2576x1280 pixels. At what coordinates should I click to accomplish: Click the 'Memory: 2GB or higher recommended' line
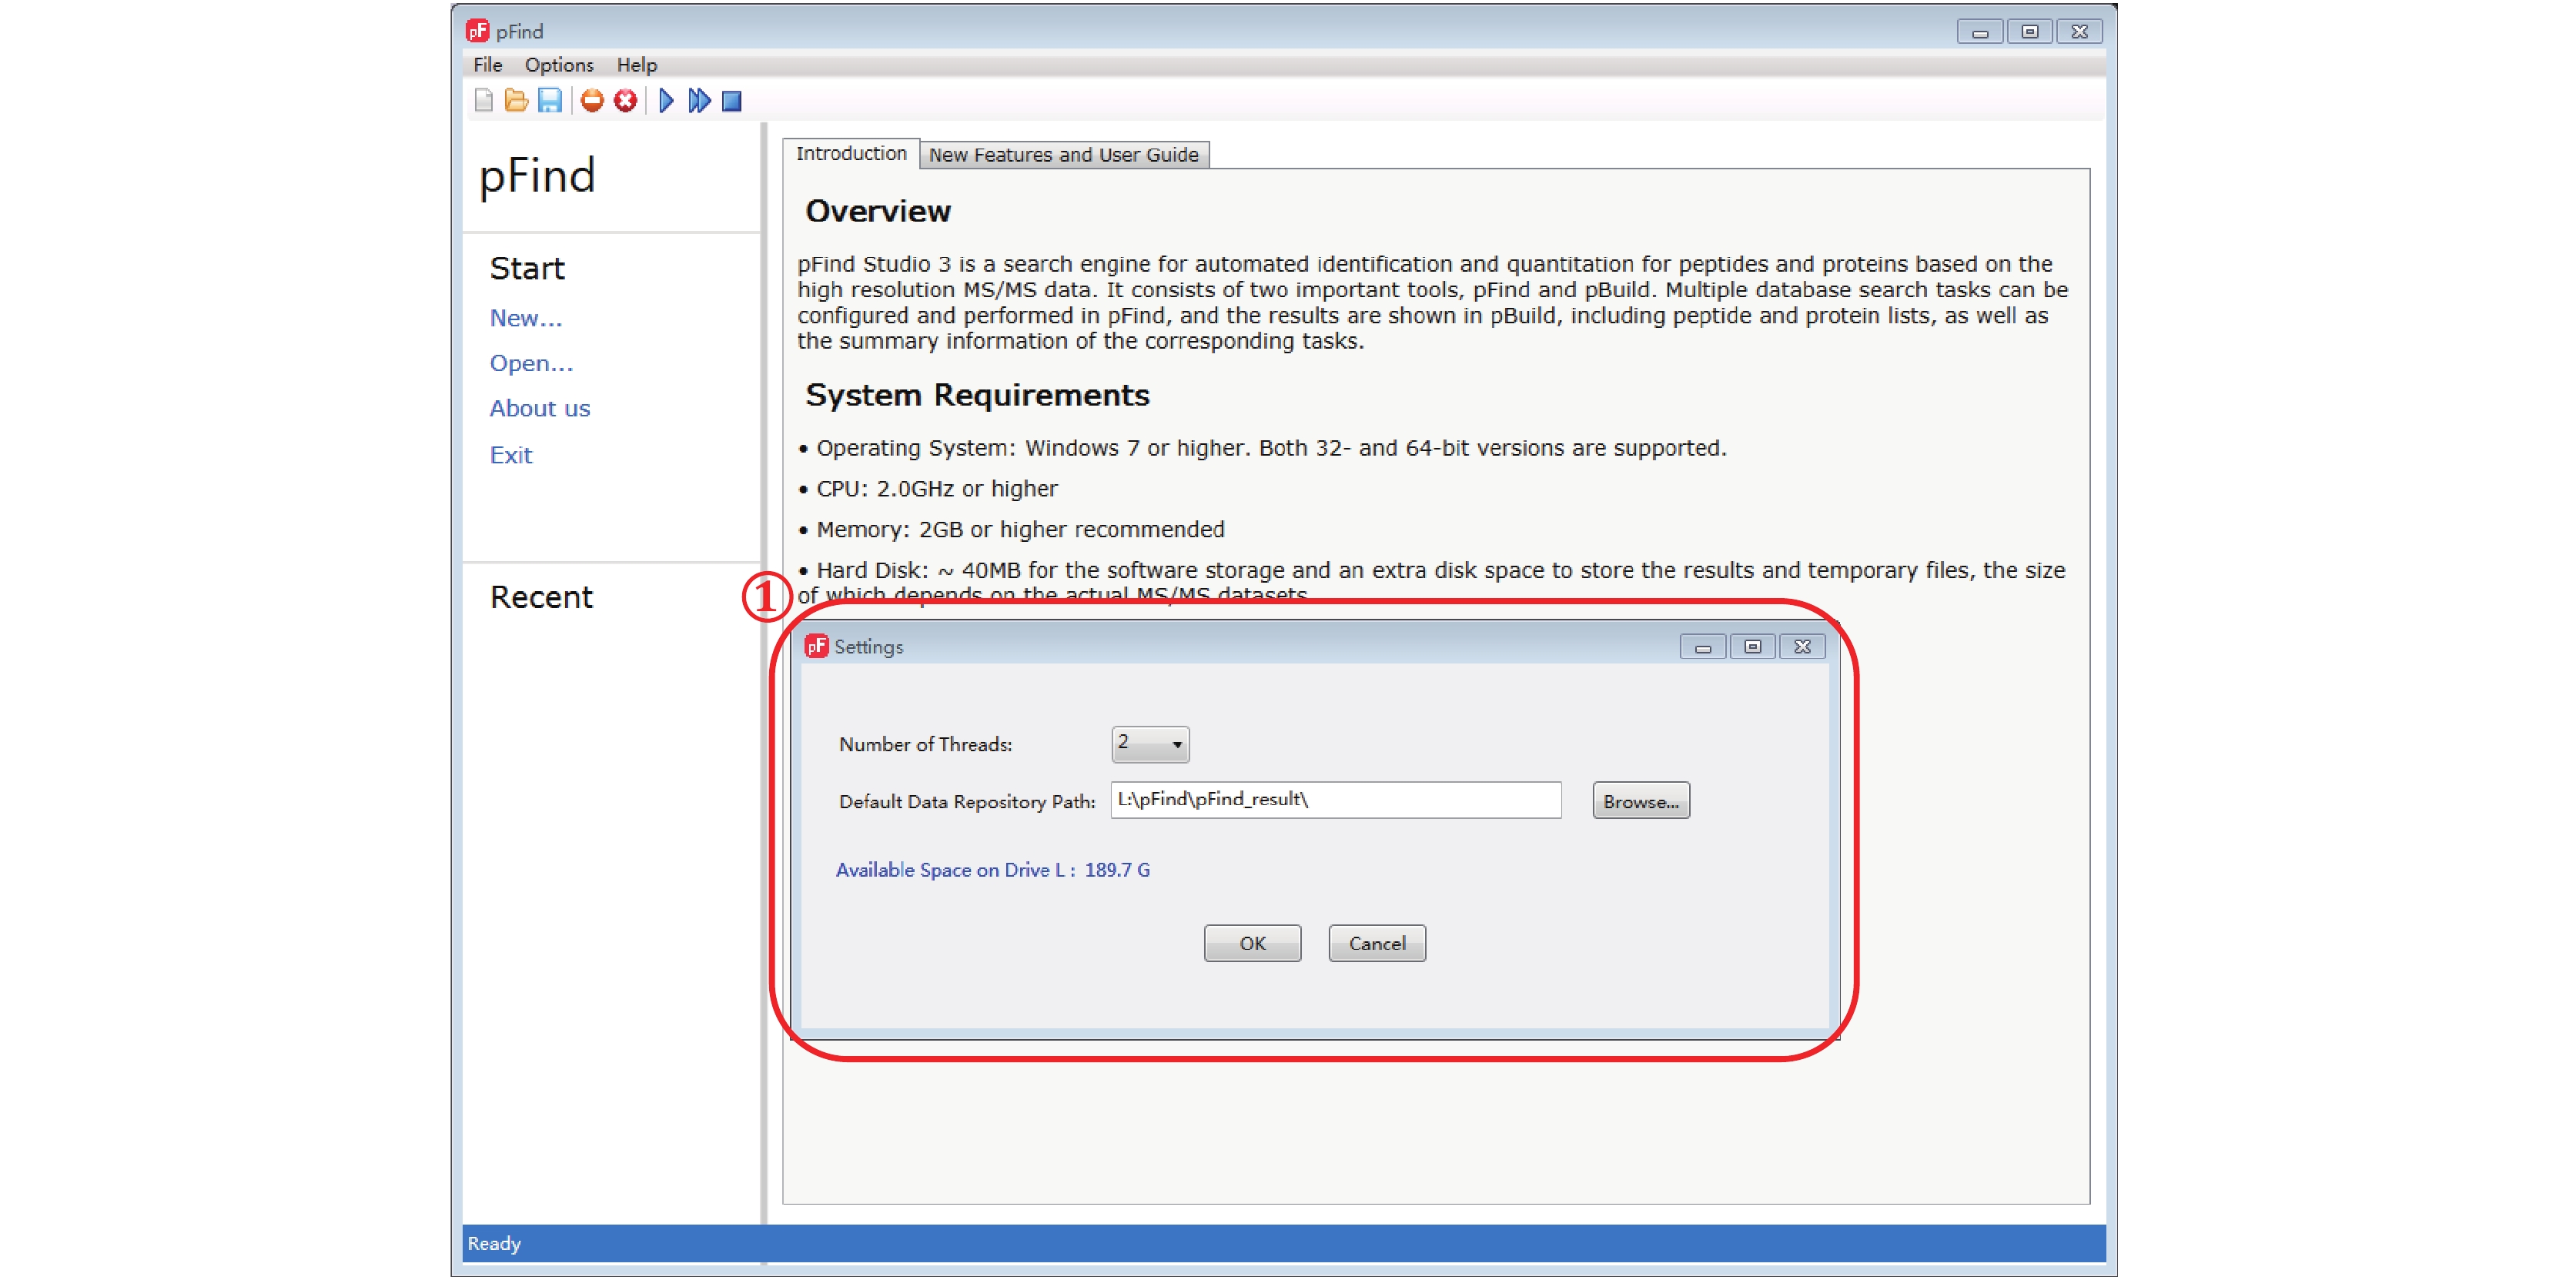(x=1011, y=529)
